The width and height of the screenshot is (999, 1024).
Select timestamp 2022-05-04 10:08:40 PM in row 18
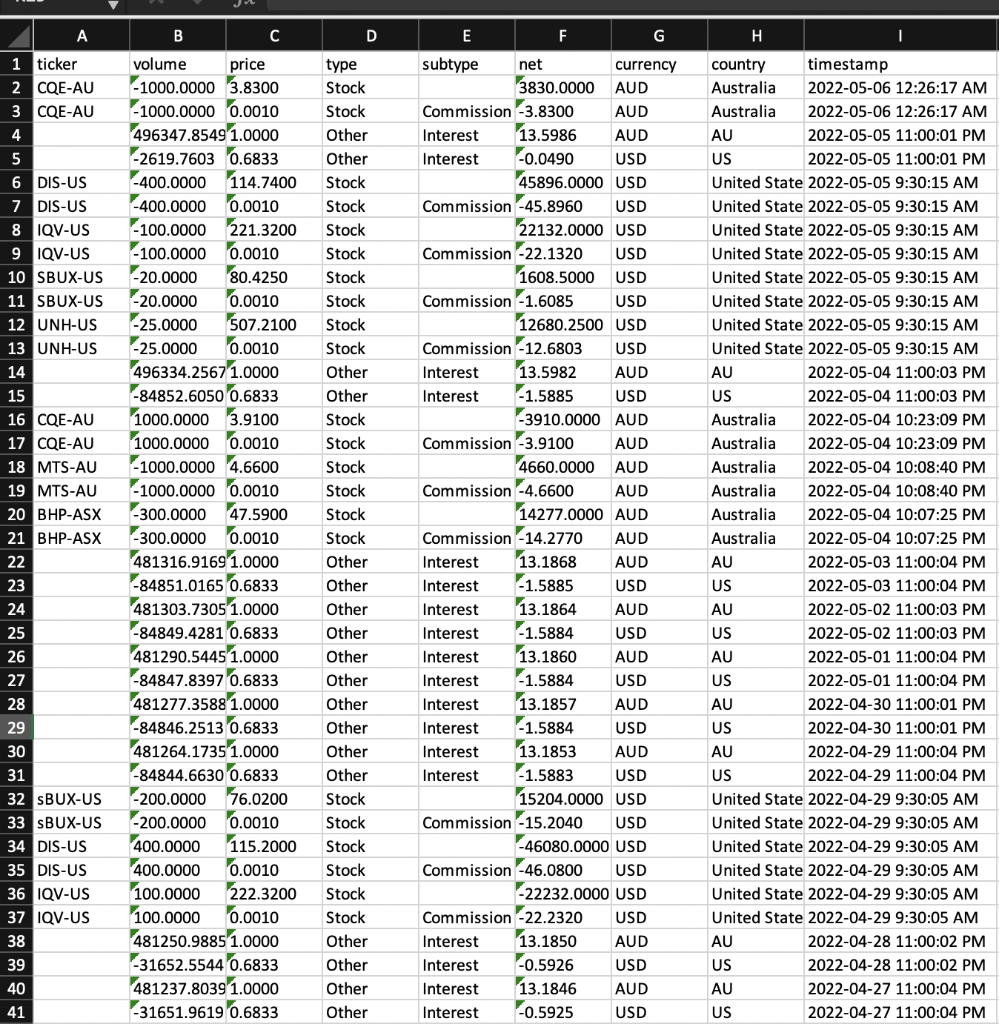tap(901, 467)
